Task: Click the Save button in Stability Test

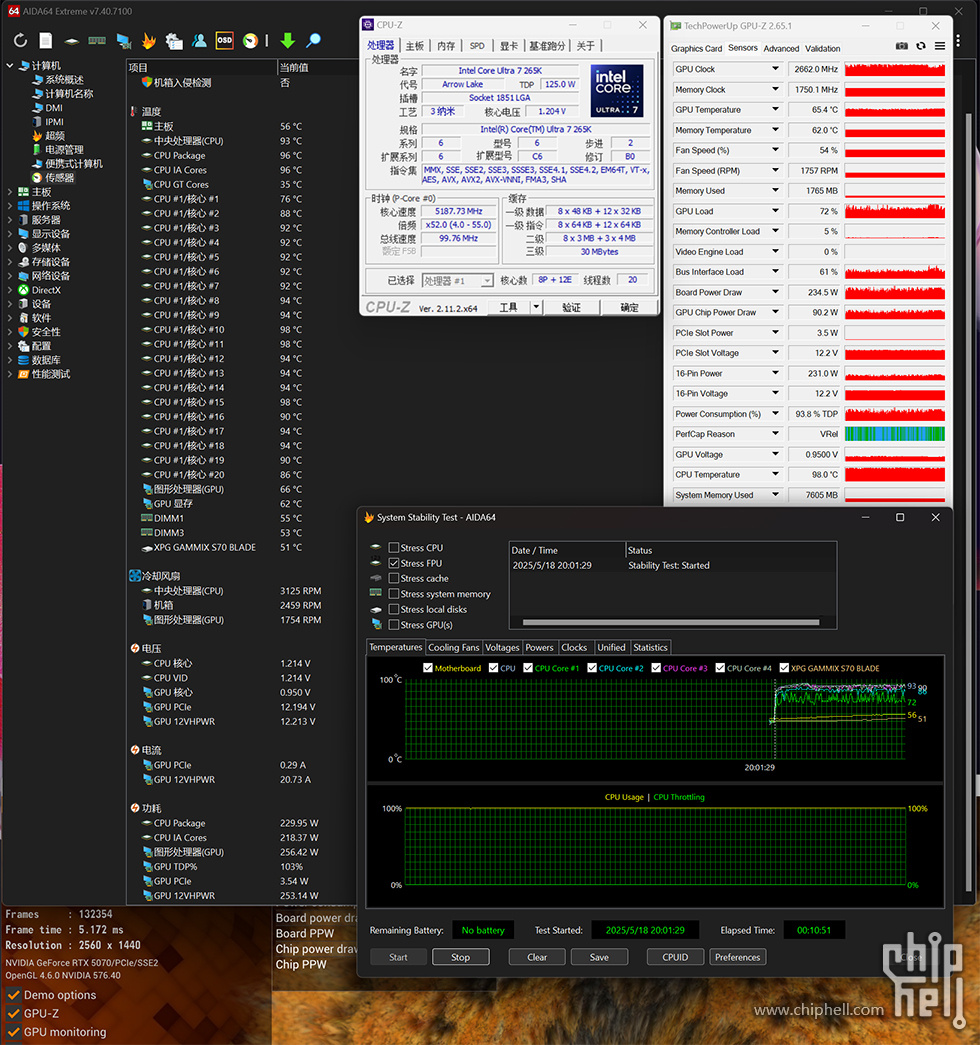Action: coord(599,957)
